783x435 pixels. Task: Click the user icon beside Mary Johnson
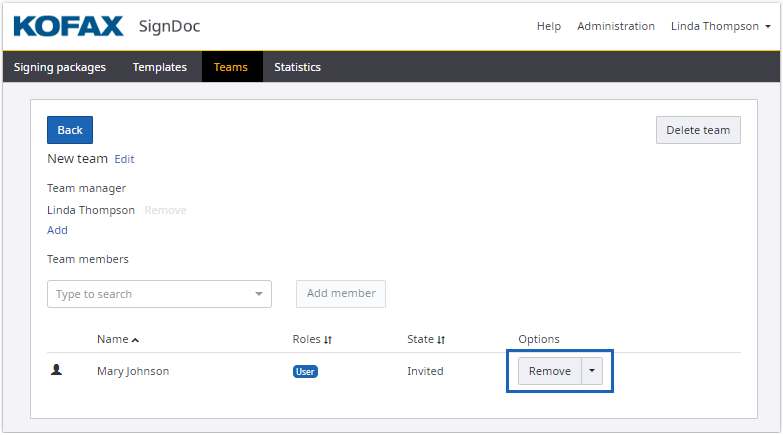[57, 370]
